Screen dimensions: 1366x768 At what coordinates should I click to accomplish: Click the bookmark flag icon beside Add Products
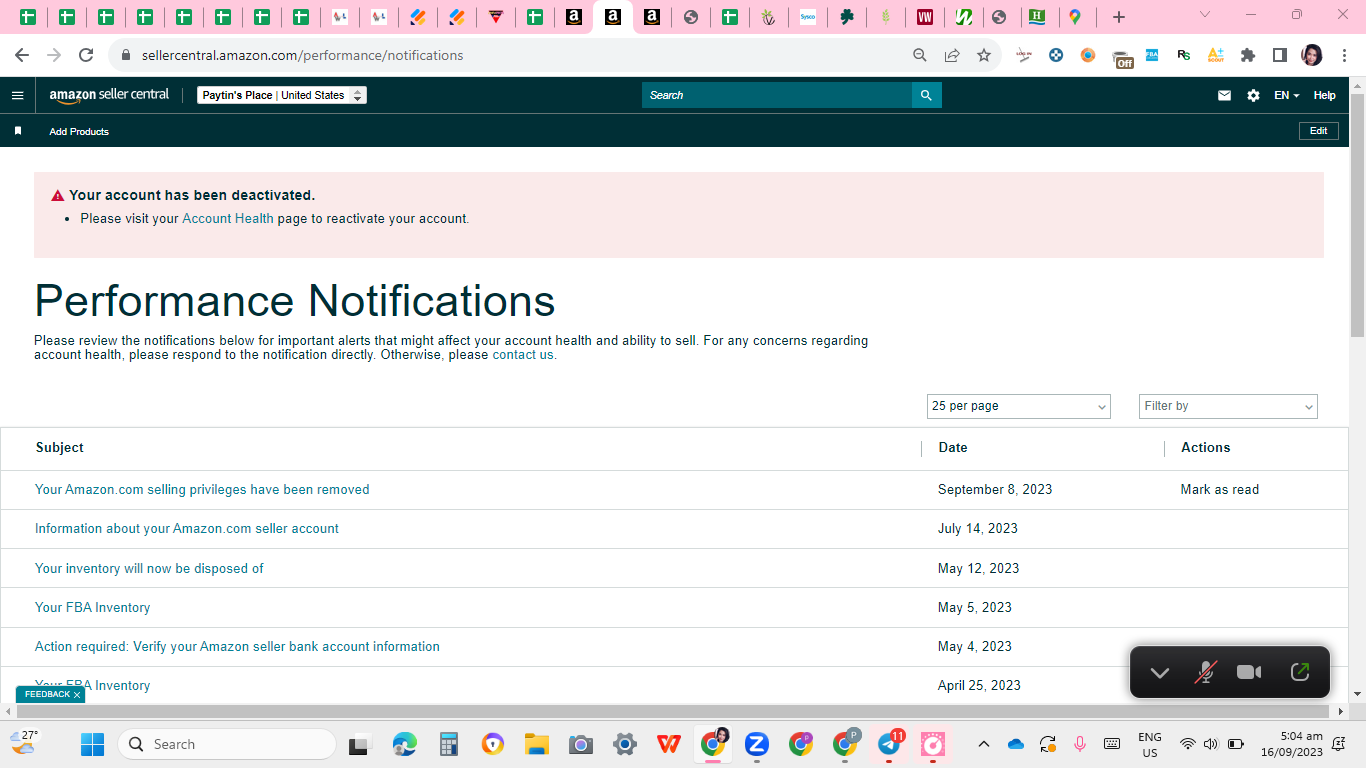pos(18,131)
